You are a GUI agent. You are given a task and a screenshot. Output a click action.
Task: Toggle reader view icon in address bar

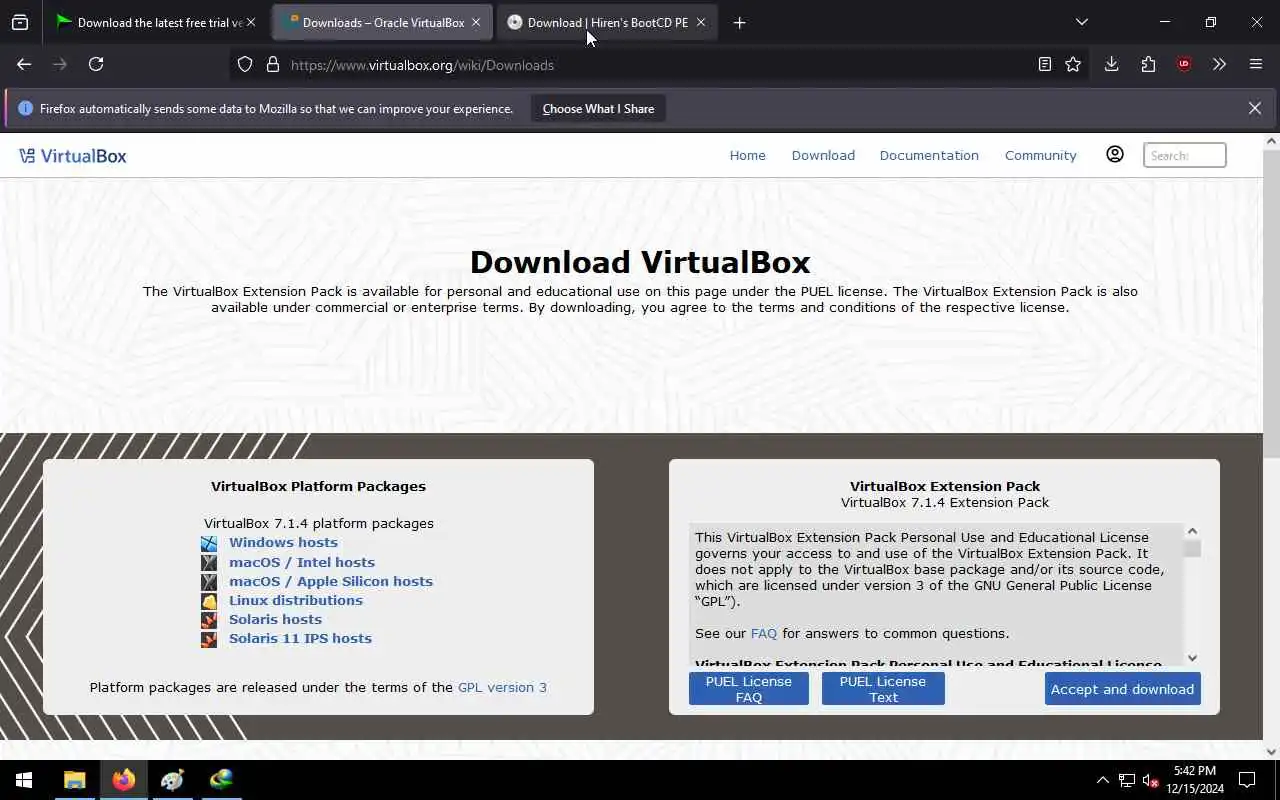coord(1045,65)
